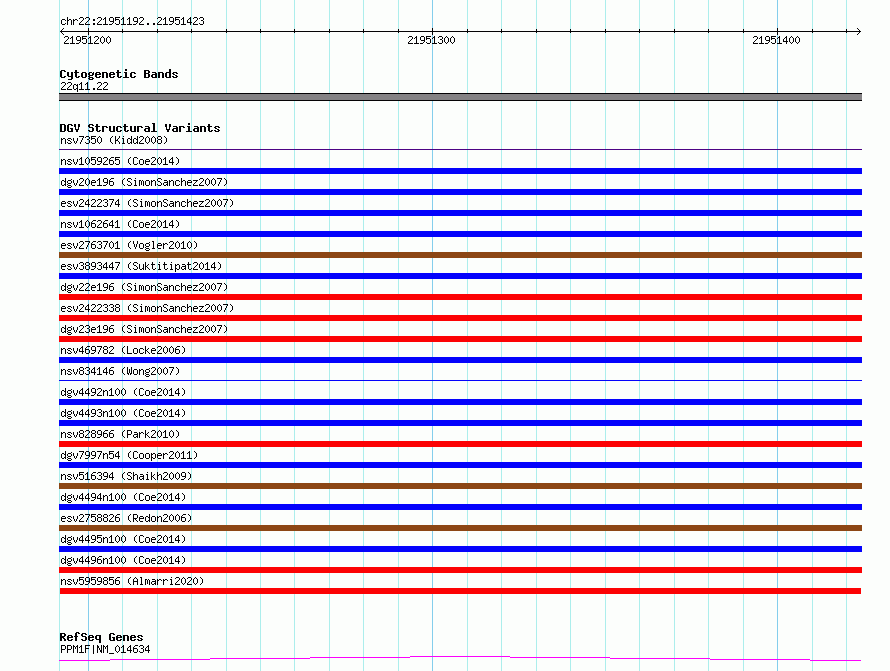Select variant esv2422338 (SimonSanchez2007) label
890x671 pixels.
pyautogui.click(x=147, y=308)
